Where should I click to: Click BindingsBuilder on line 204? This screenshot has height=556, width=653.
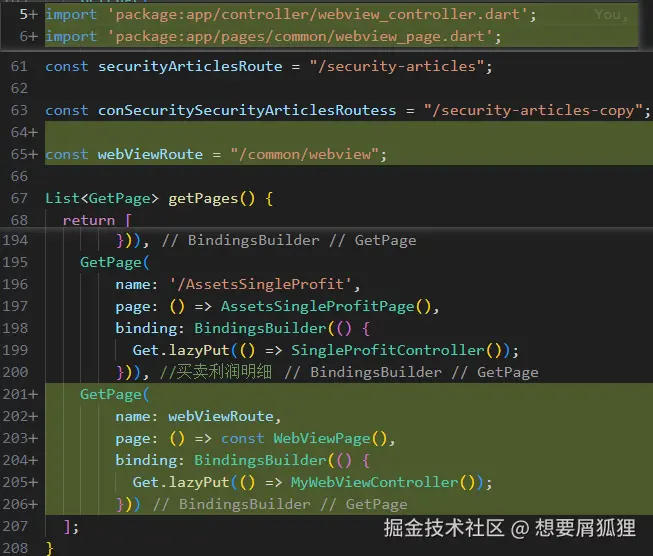coord(260,460)
